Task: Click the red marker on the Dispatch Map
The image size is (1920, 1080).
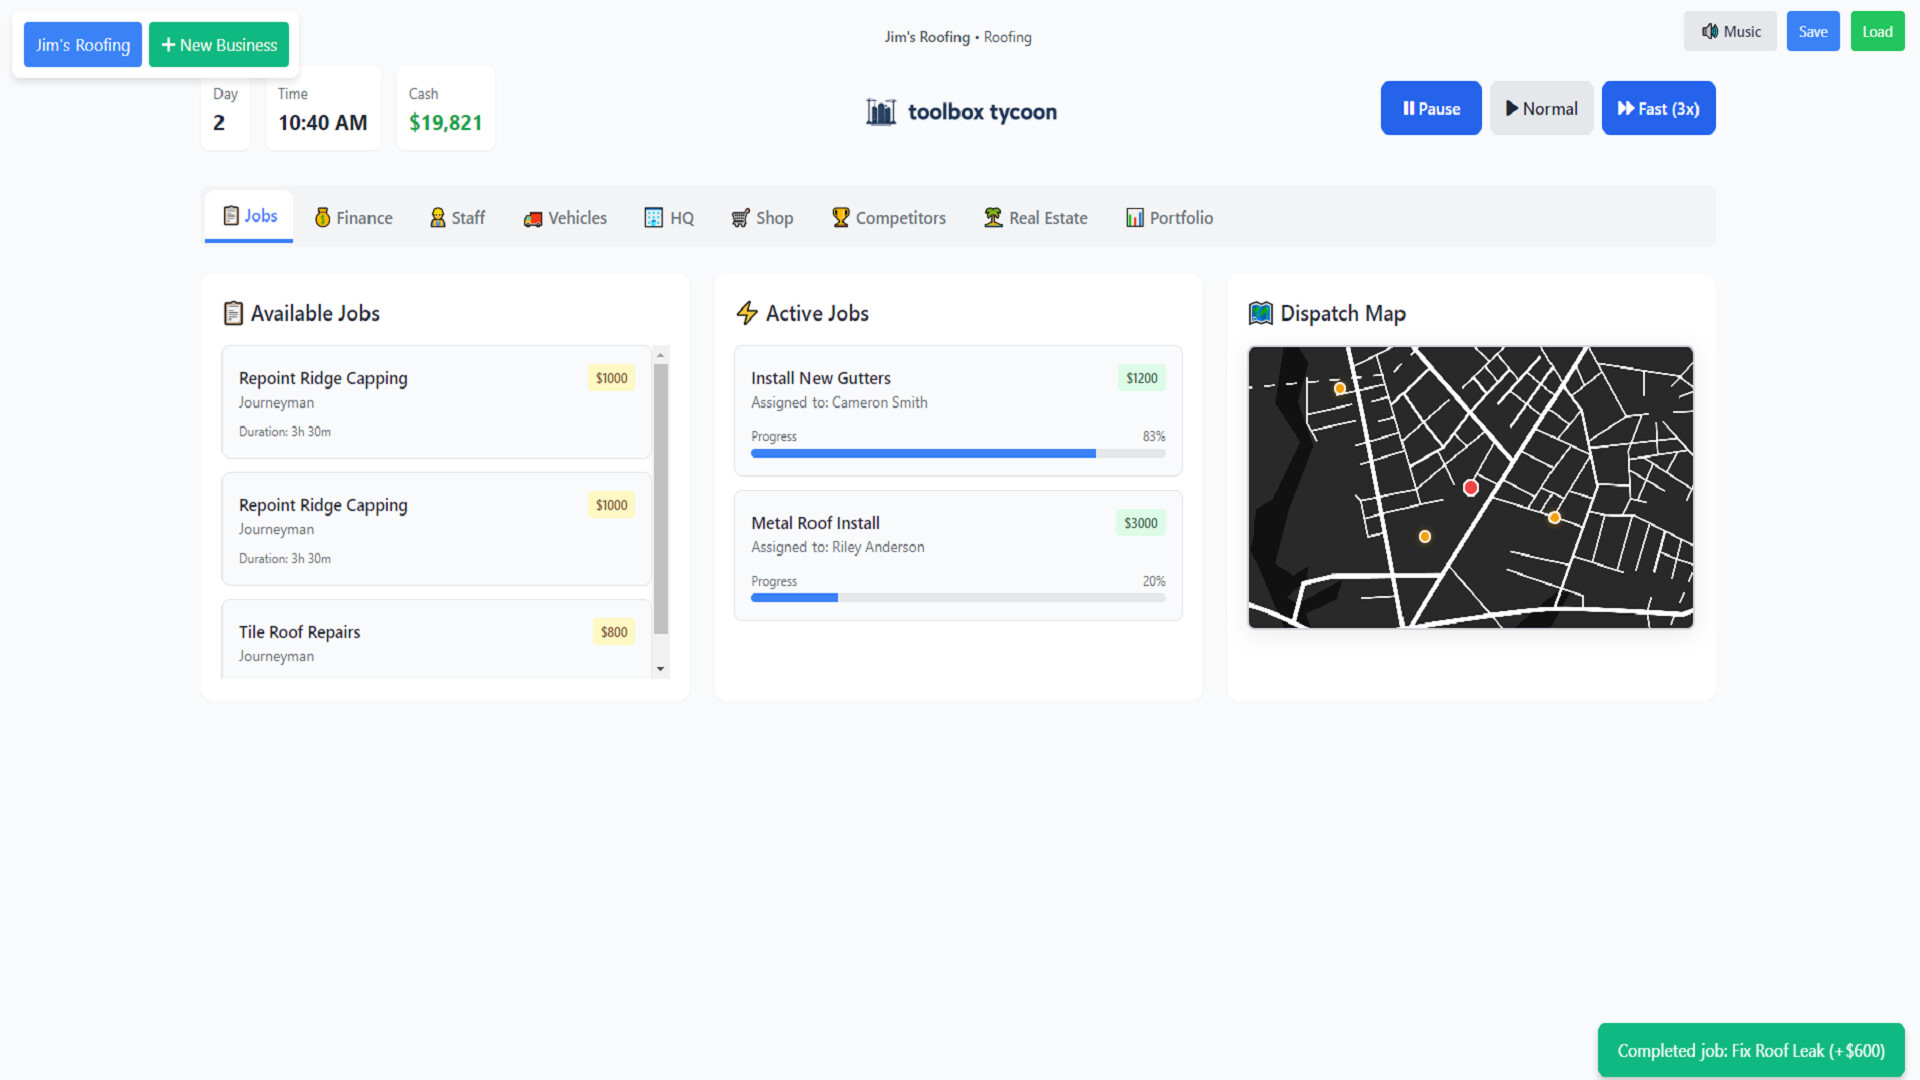Action: 1470,487
